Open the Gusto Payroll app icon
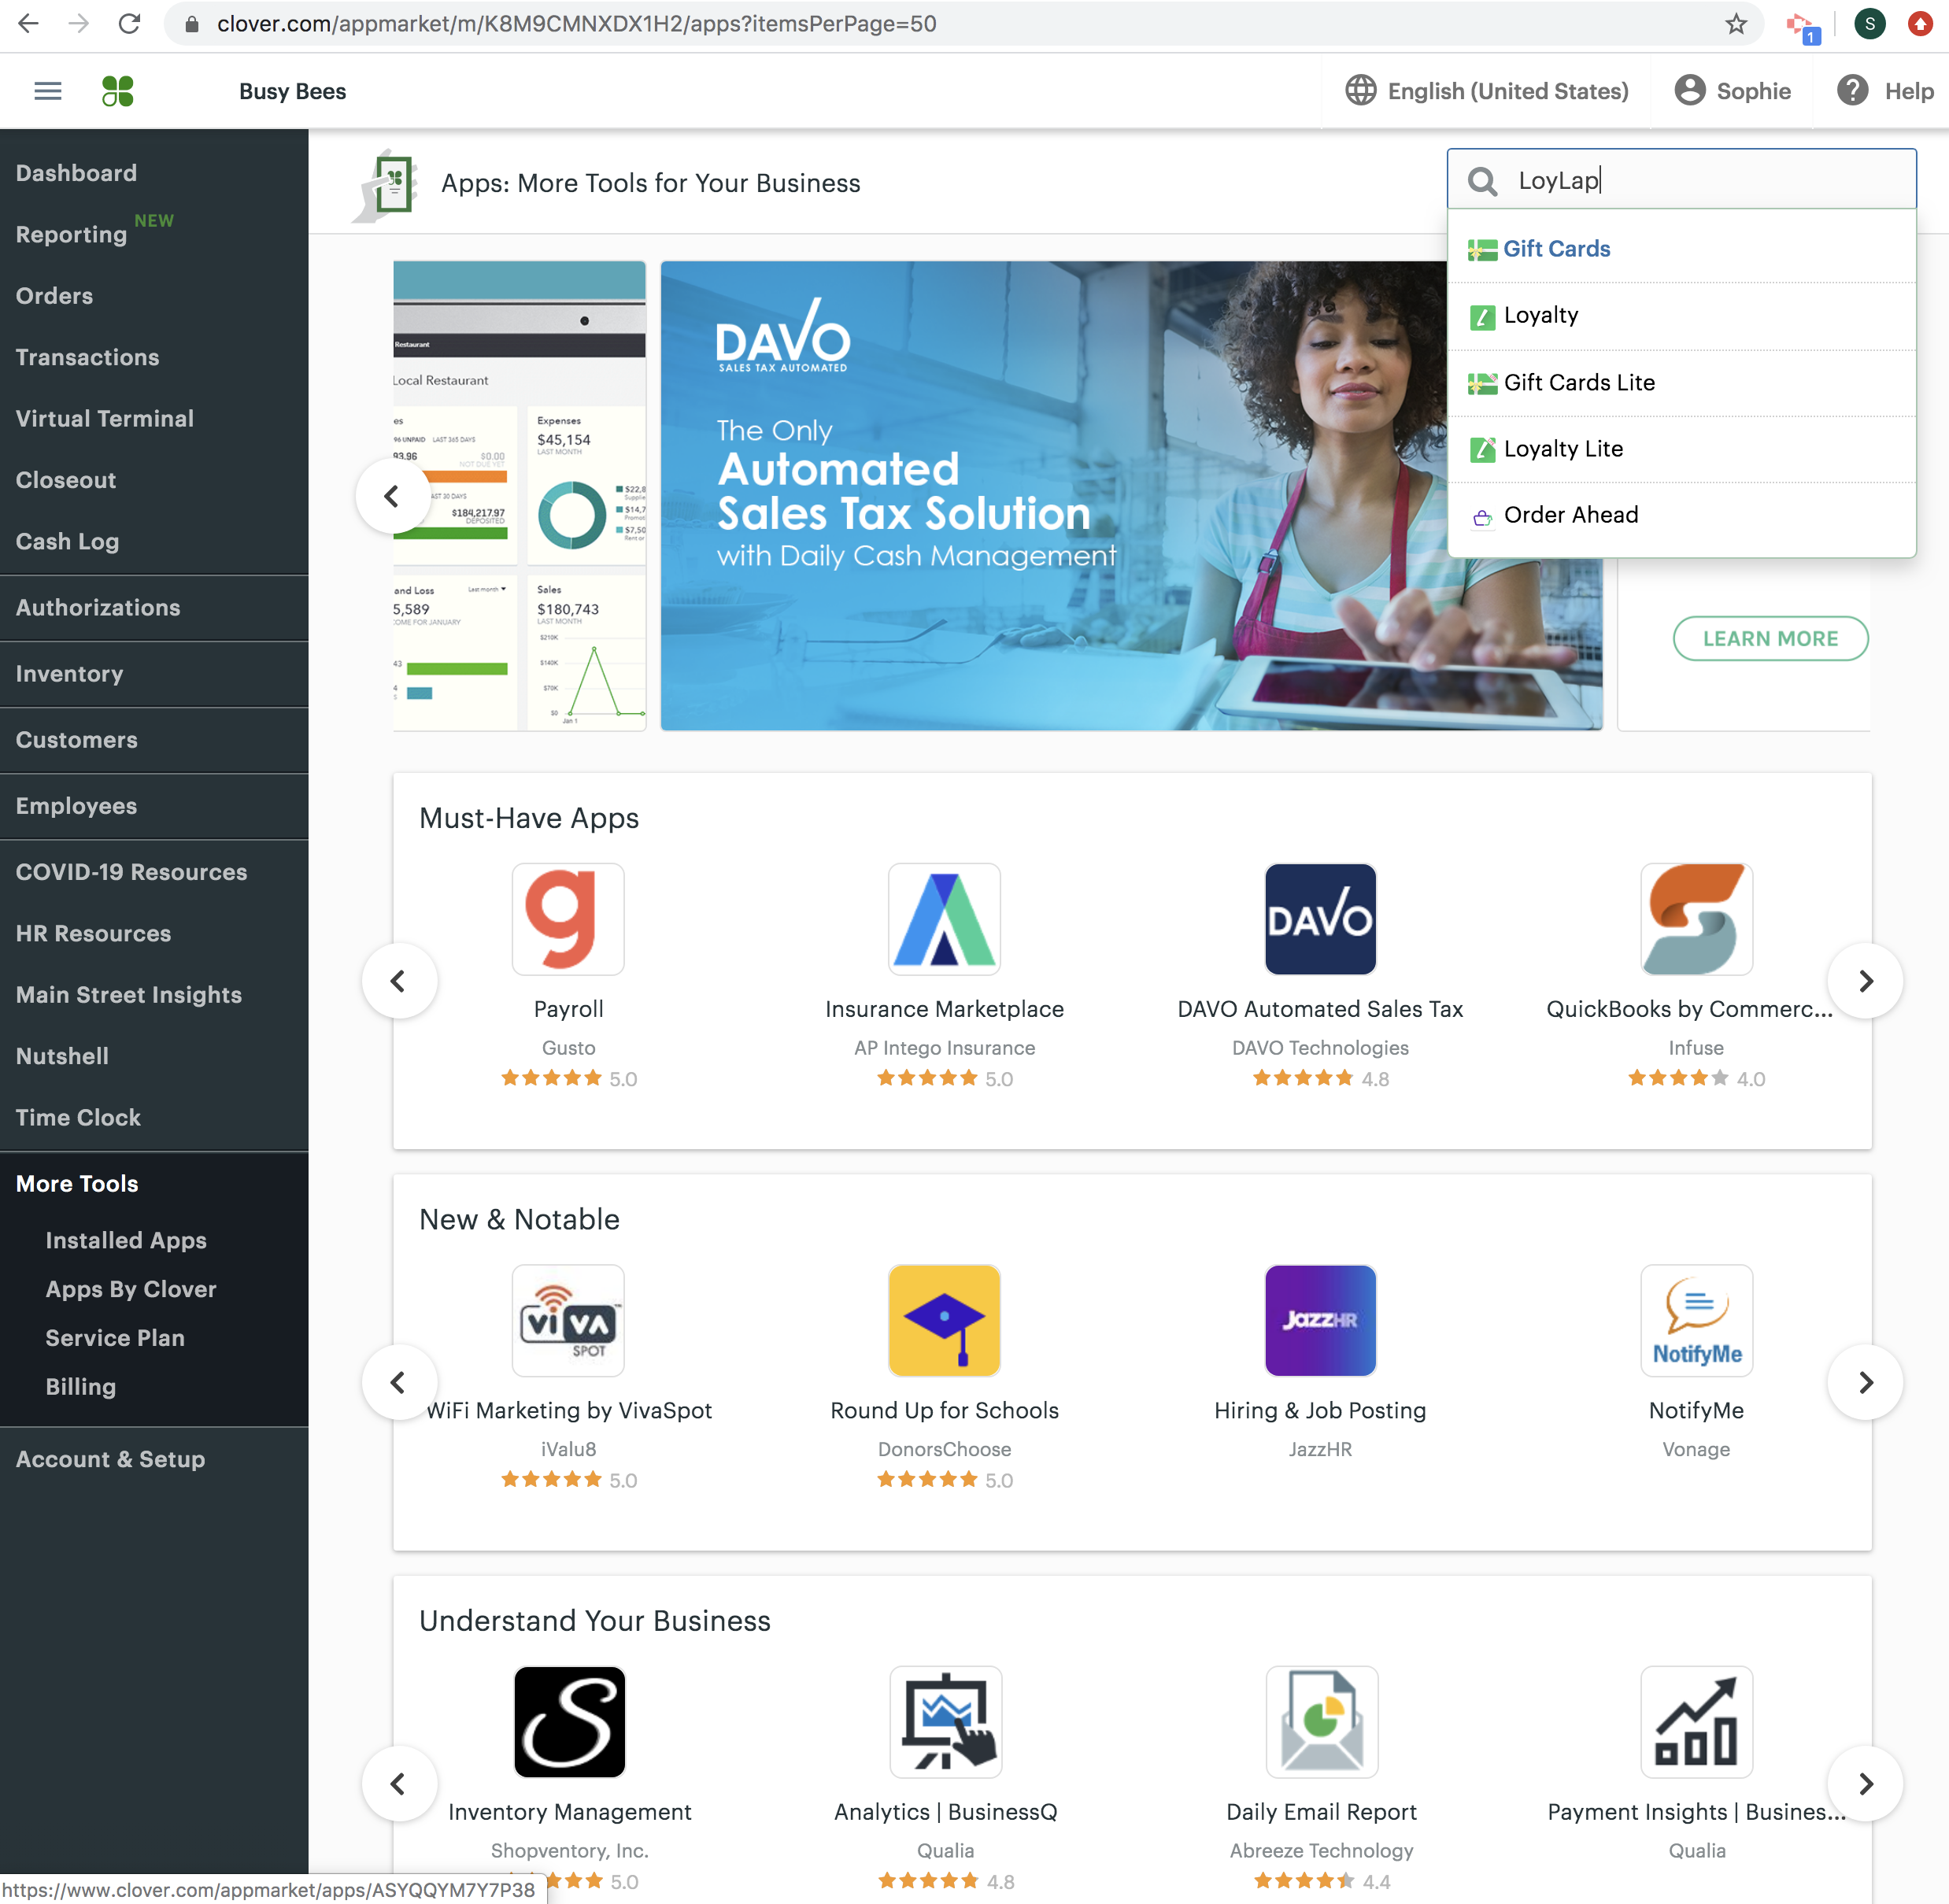1949x1904 pixels. 568,918
